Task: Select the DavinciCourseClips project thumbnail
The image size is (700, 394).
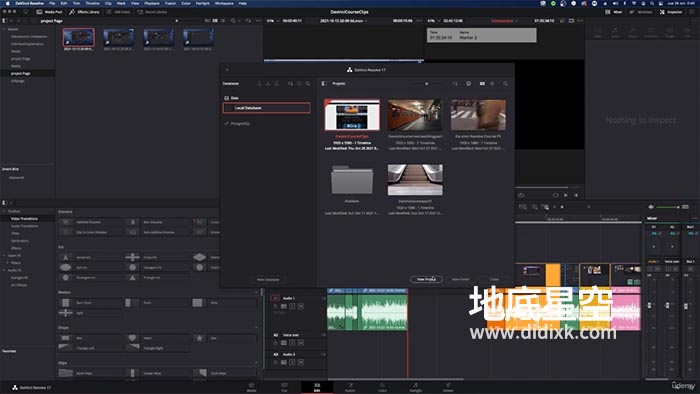Action: [352, 115]
